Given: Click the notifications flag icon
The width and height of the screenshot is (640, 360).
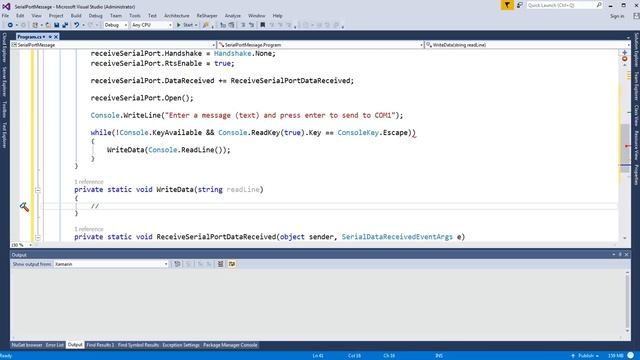Looking at the screenshot, I should coord(507,5).
